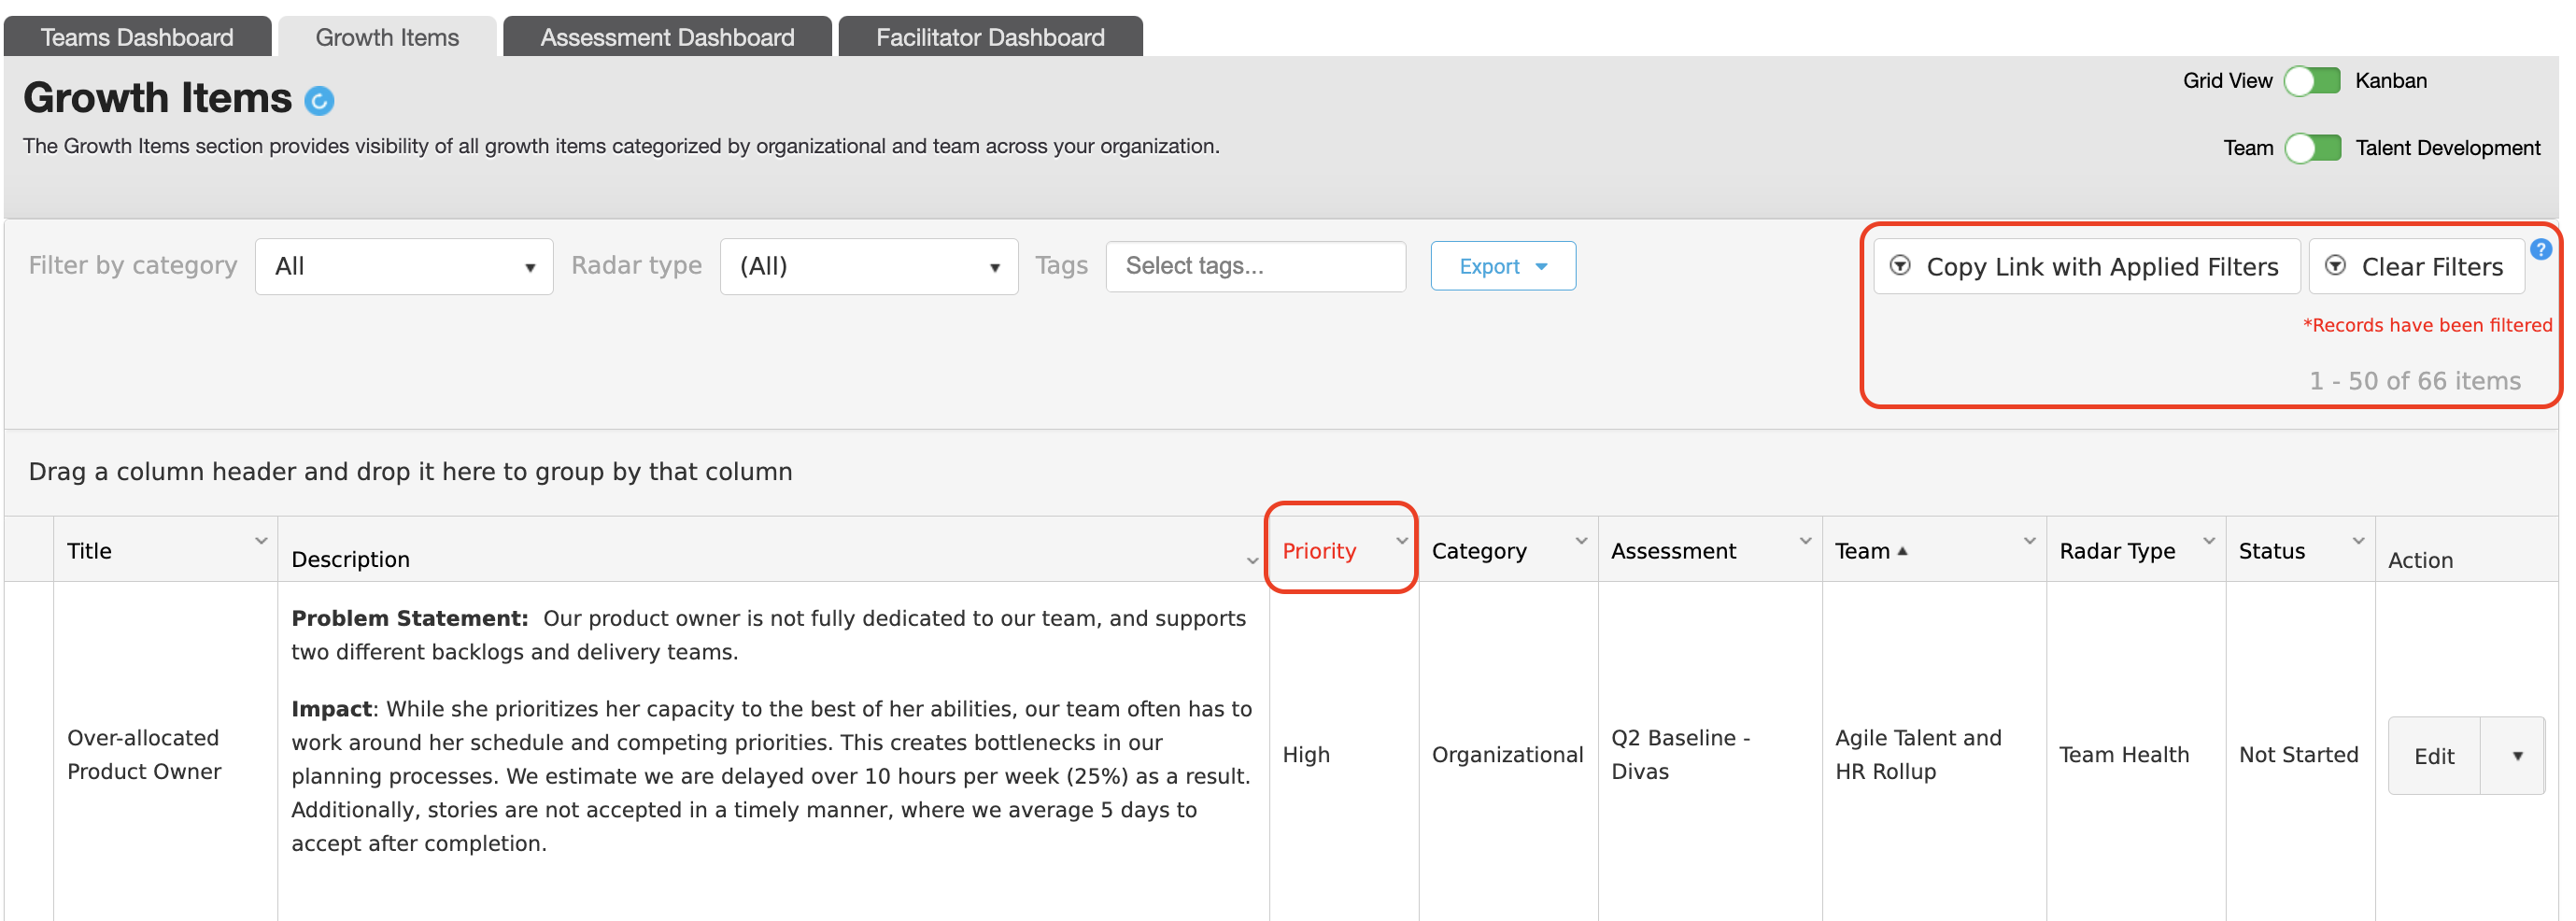Open the Radar type dropdown

pos(868,266)
